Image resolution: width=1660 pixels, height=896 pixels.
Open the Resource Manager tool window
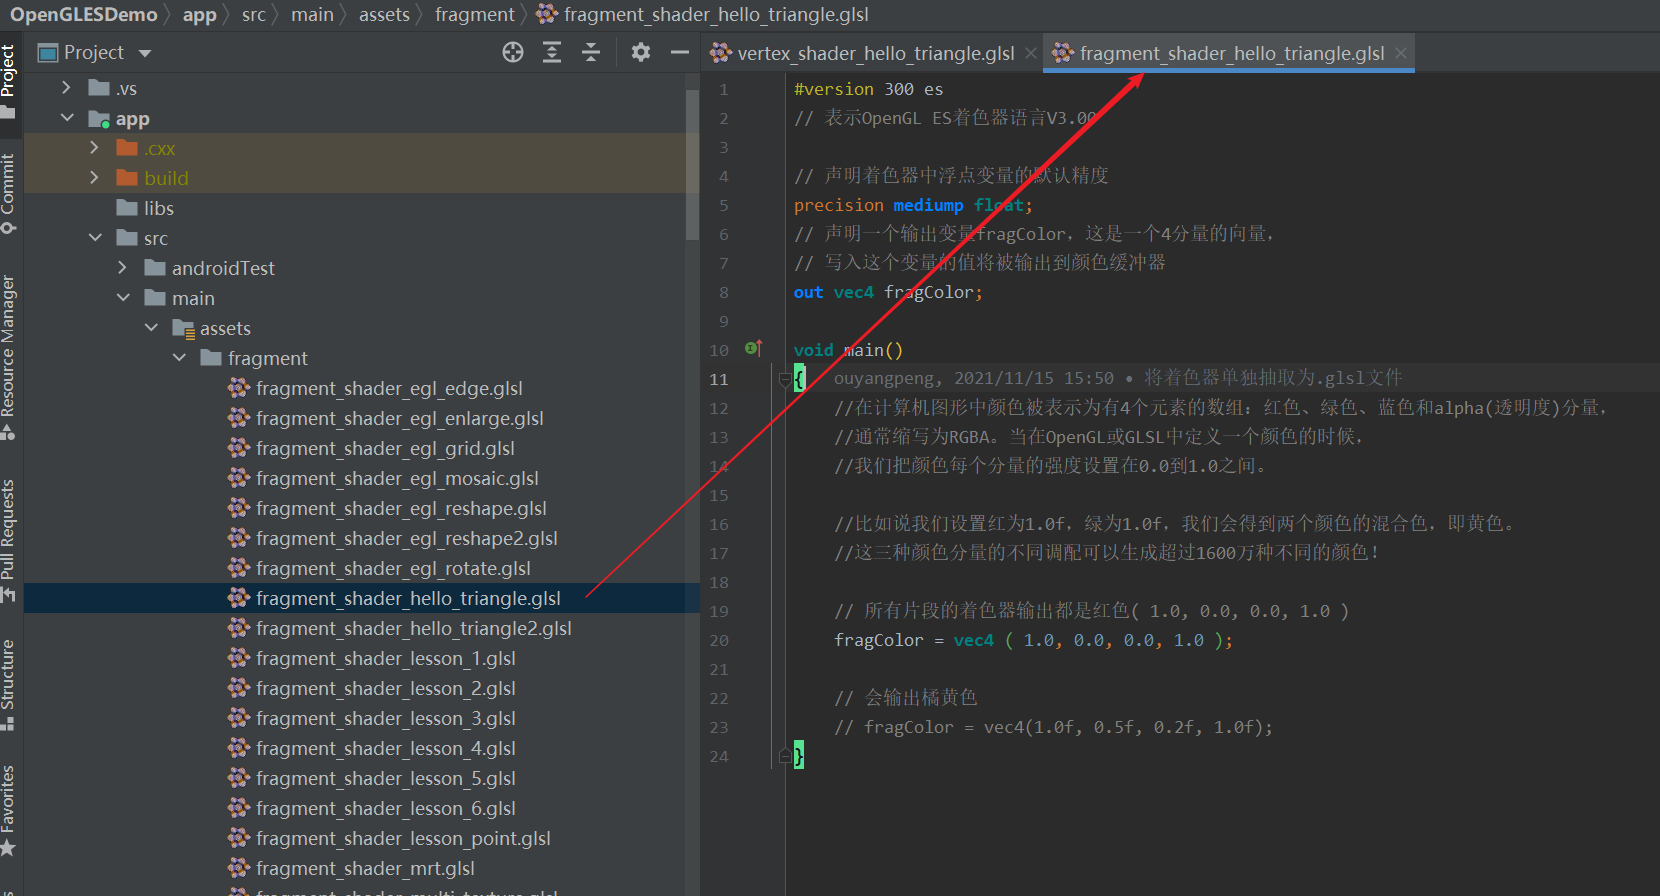8,357
